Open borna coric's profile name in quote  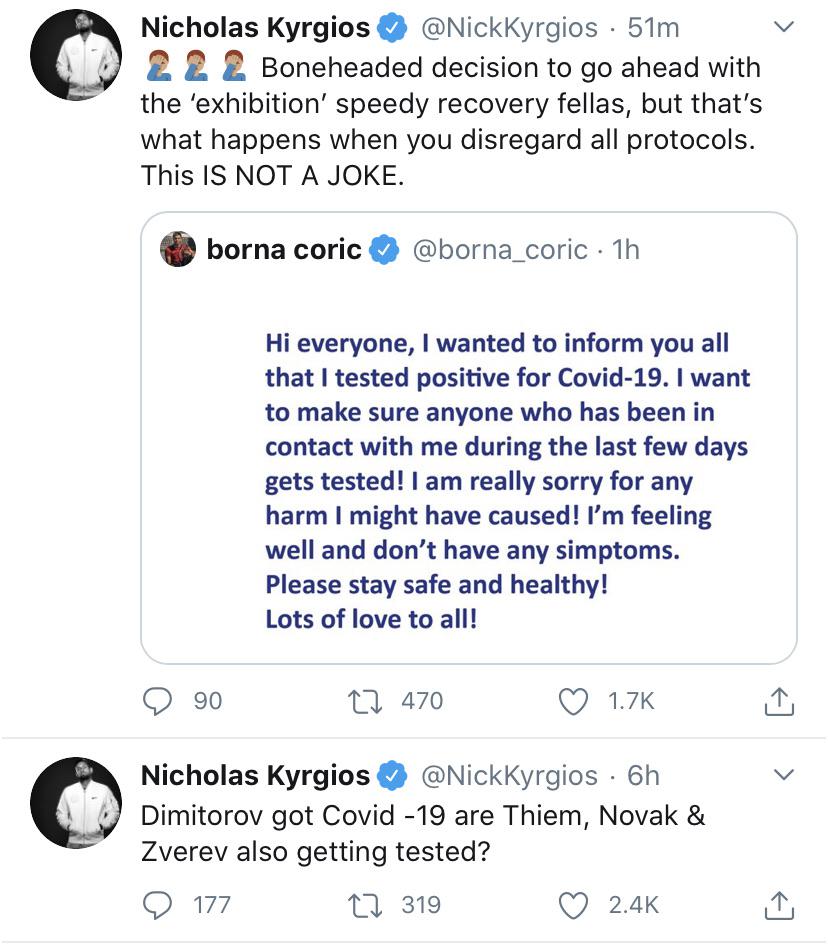pyautogui.click(x=283, y=249)
